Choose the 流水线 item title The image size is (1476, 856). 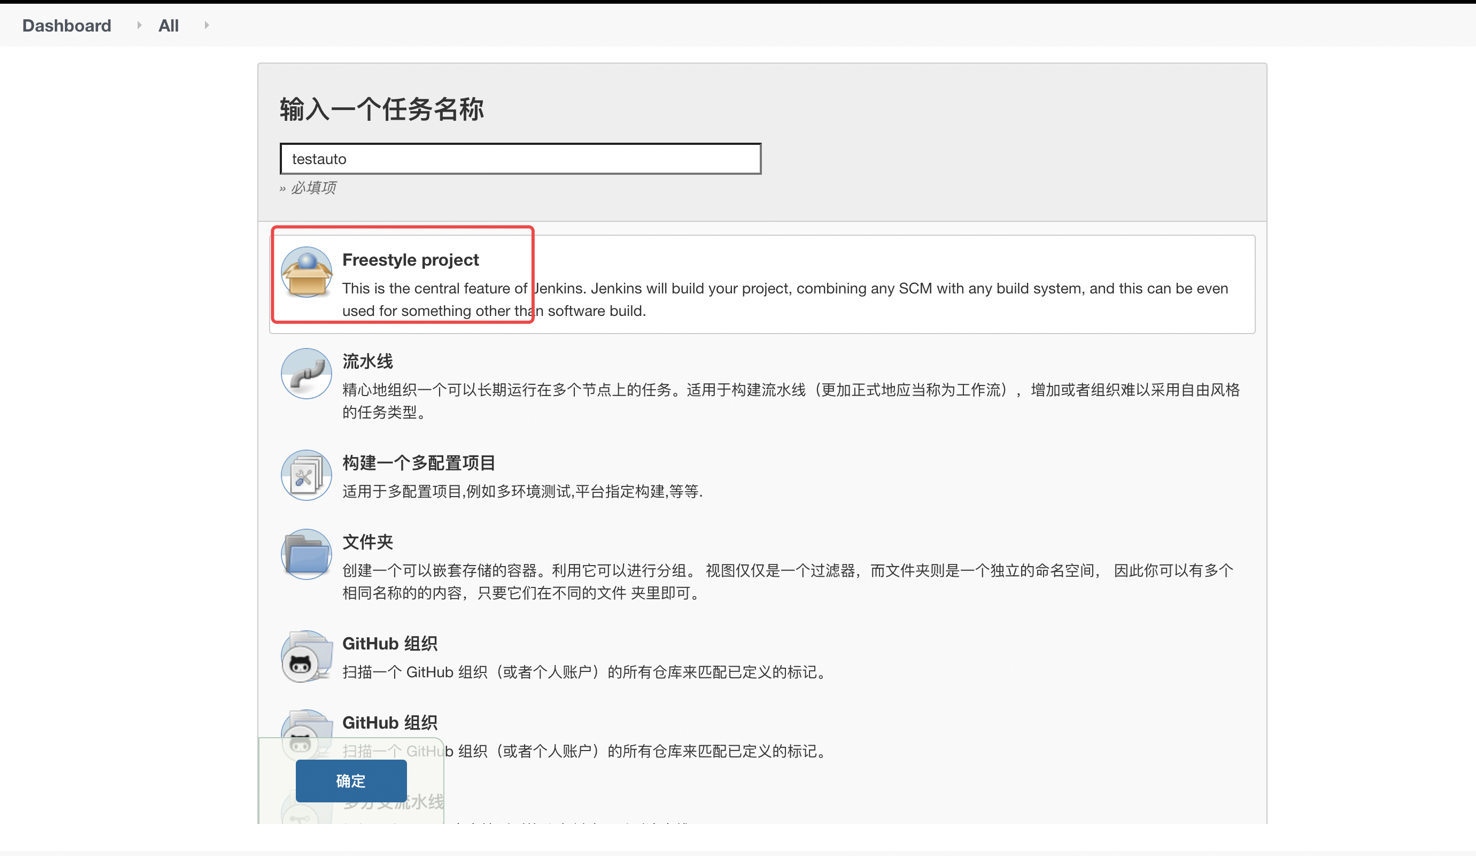pos(368,361)
